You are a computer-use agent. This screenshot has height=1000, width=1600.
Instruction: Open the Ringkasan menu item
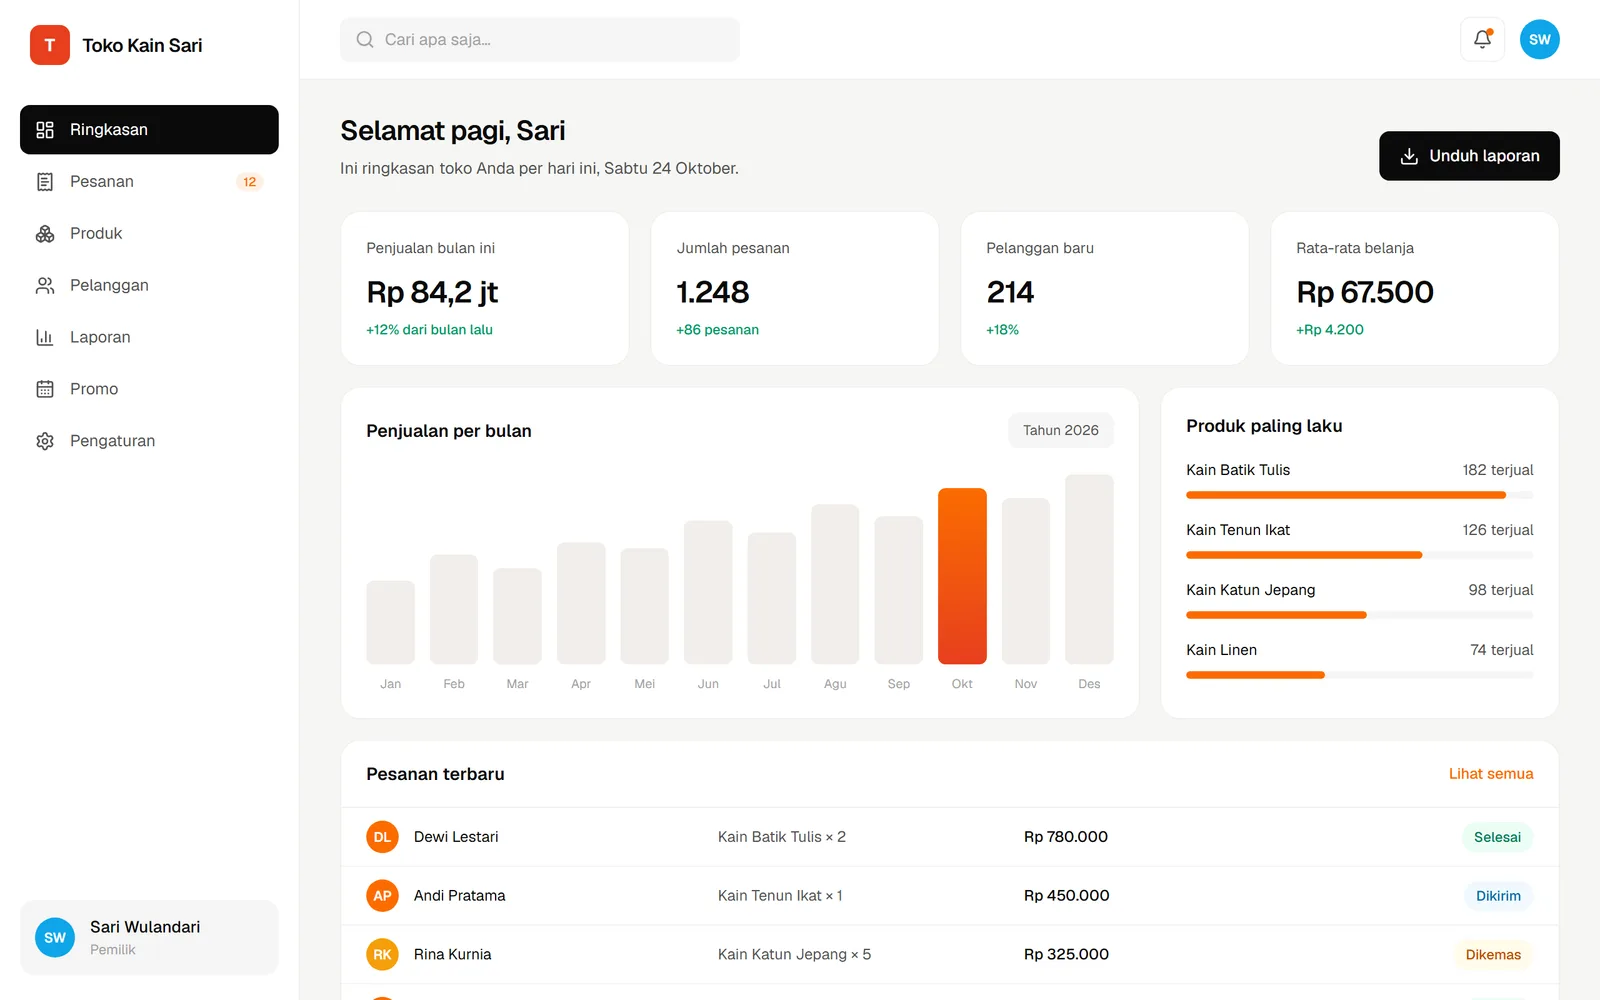149,130
